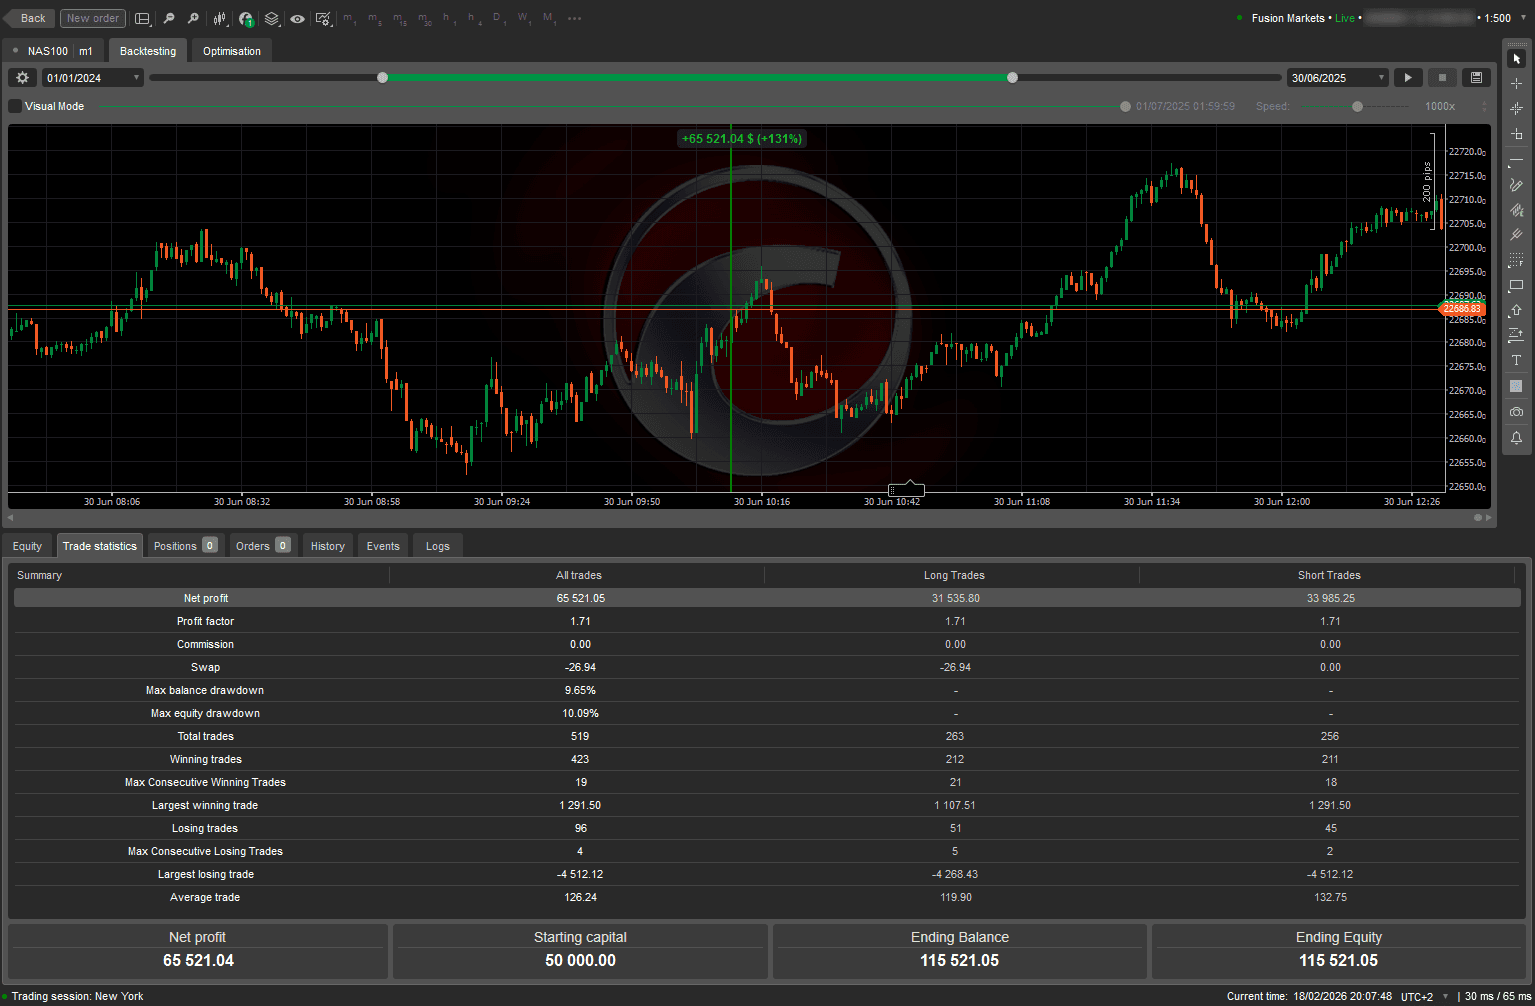The height and width of the screenshot is (1006, 1535).
Task: Zoom out on the chart
Action: tap(168, 18)
